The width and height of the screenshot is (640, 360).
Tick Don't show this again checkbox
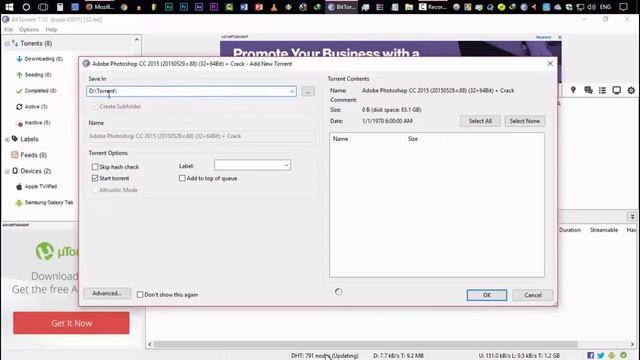(140, 294)
